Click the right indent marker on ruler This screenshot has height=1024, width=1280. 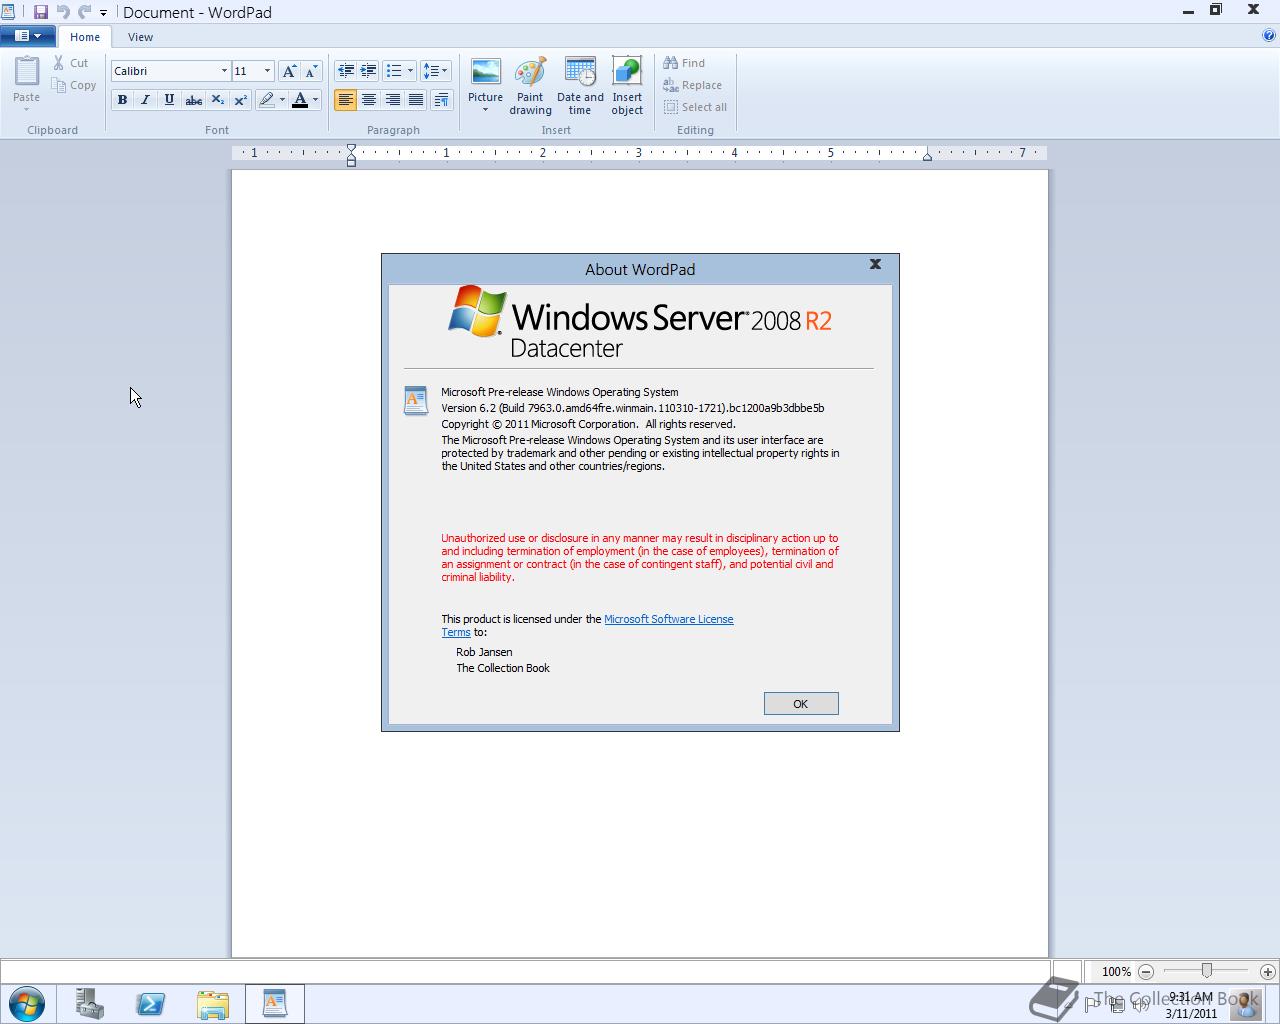click(x=927, y=157)
